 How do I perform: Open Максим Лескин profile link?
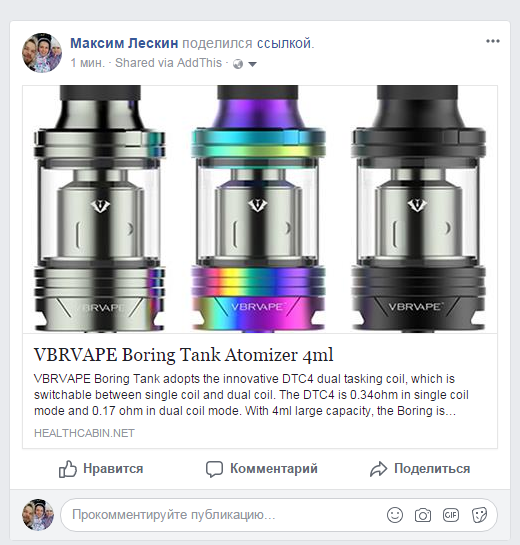click(x=124, y=43)
